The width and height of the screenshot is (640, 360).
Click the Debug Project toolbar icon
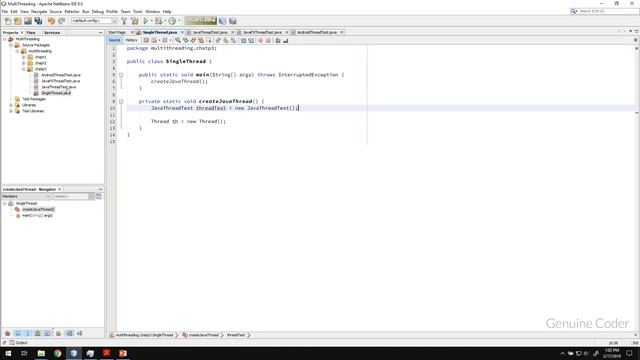[159, 21]
